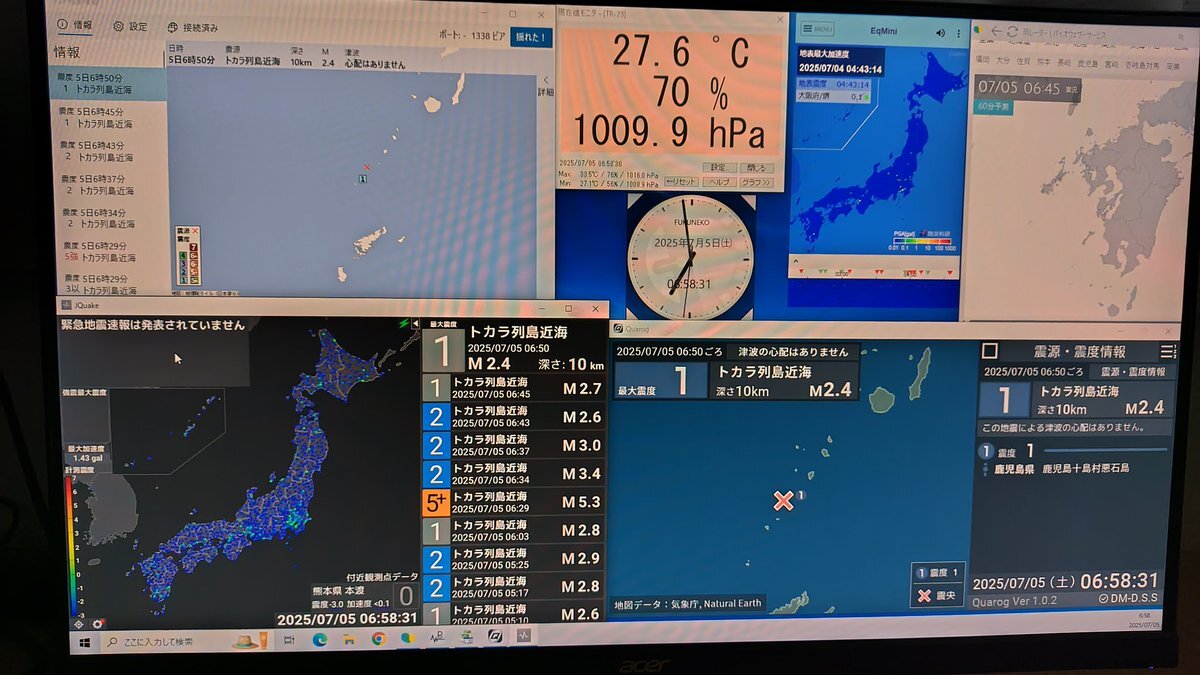This screenshot has width=1200, height=675.
Task: Click the reload icon in rain radar window
Action: [x=1011, y=32]
